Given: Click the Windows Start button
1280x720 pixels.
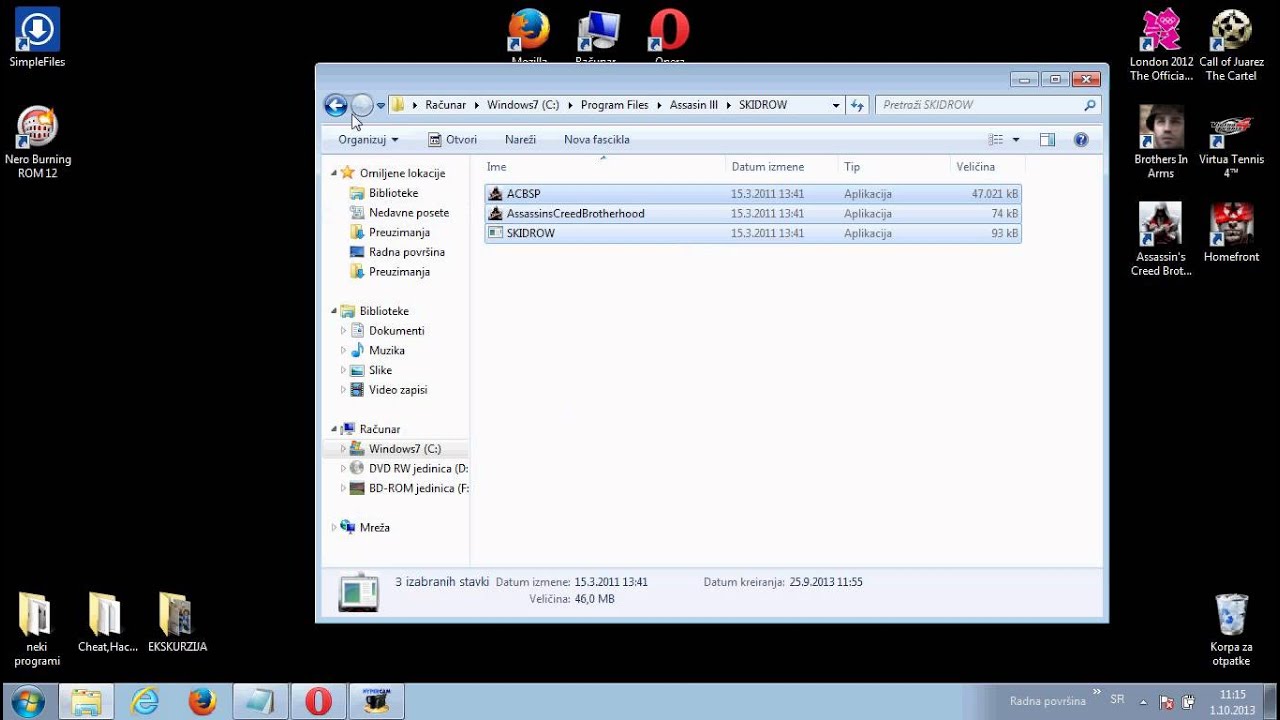Looking at the screenshot, I should tap(28, 701).
